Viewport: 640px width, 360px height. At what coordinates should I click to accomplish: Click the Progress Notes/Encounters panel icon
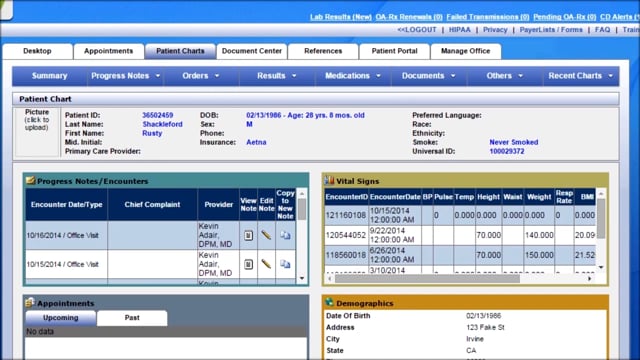(31, 180)
